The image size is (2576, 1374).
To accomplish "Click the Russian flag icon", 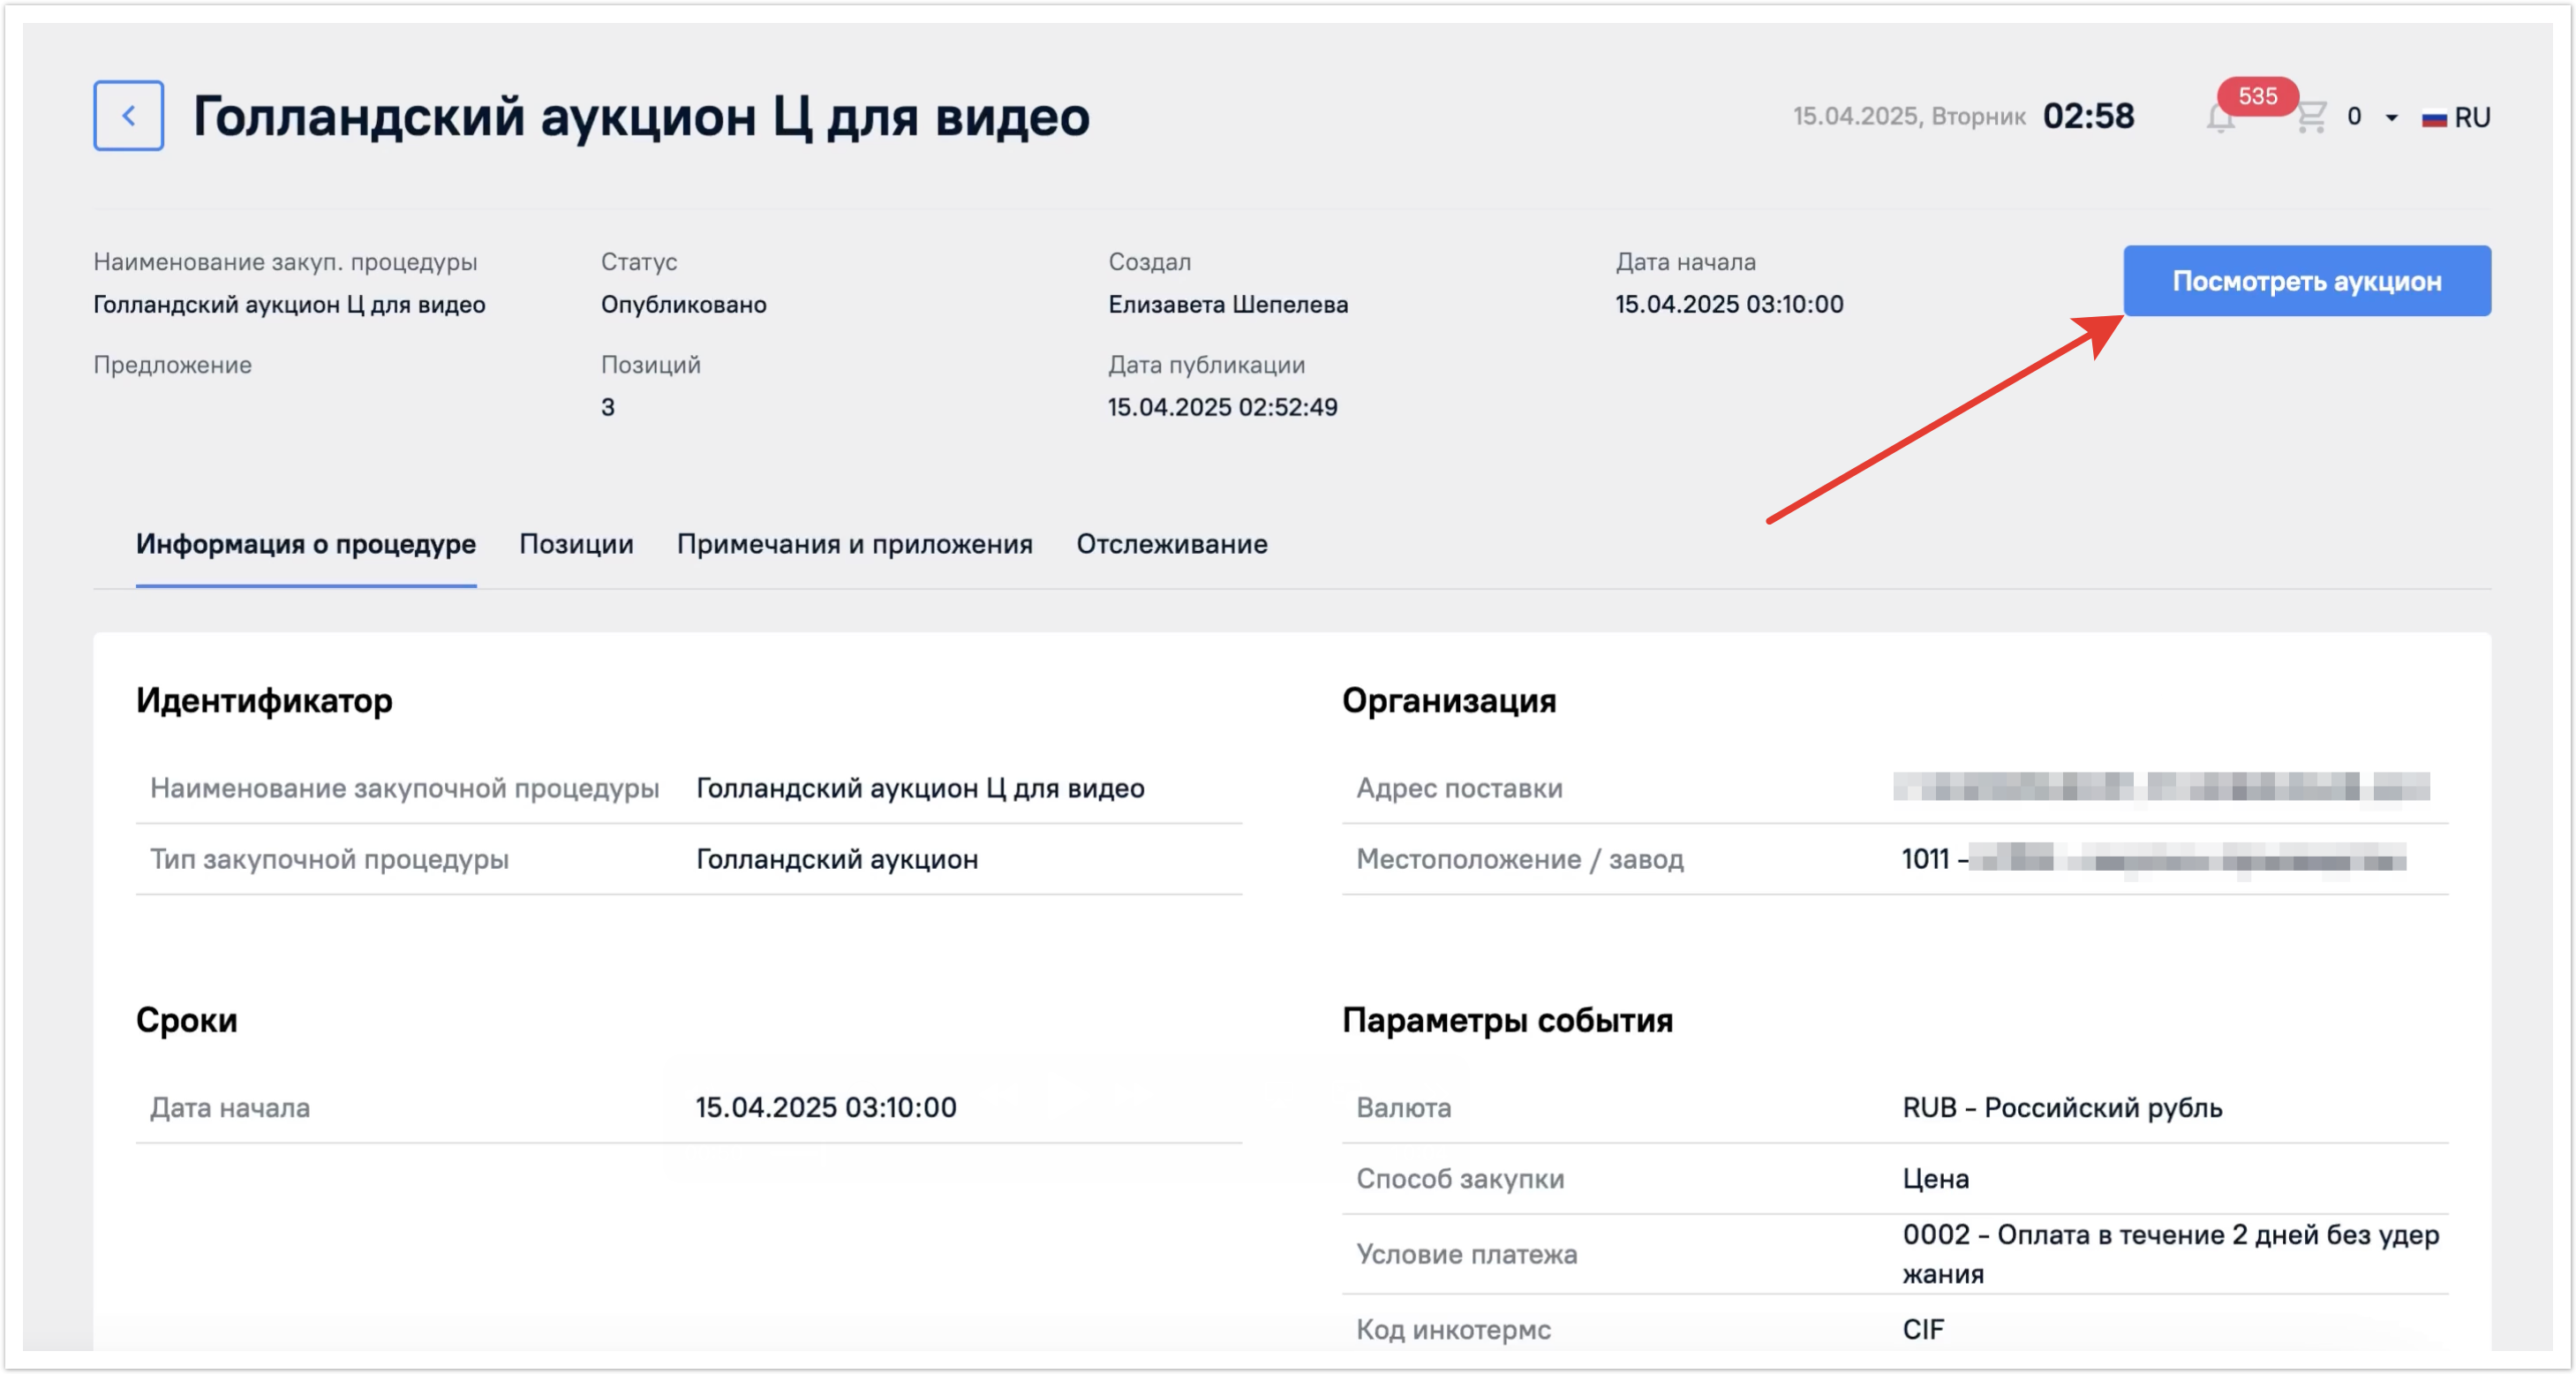I will 2433,118.
